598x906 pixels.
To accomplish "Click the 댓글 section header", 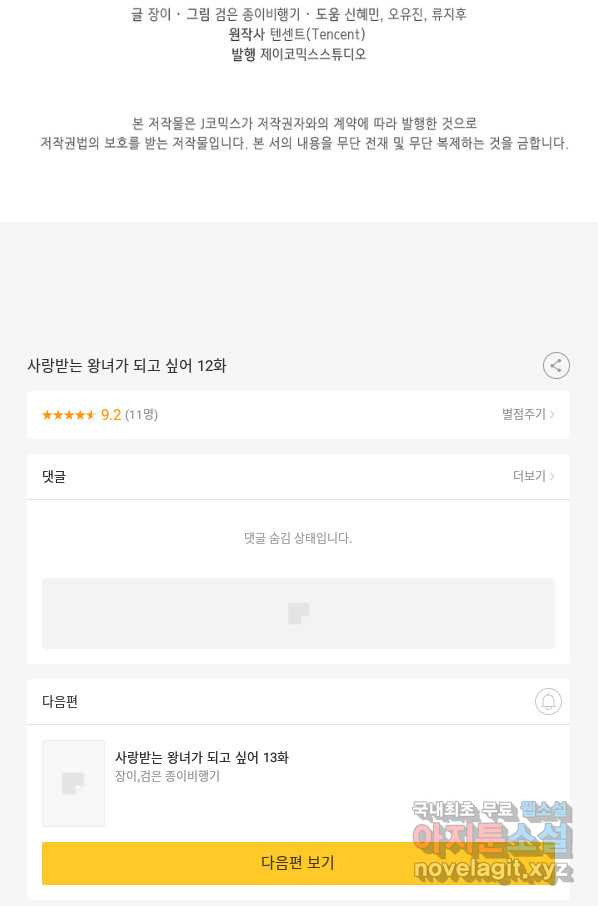I will pos(54,477).
